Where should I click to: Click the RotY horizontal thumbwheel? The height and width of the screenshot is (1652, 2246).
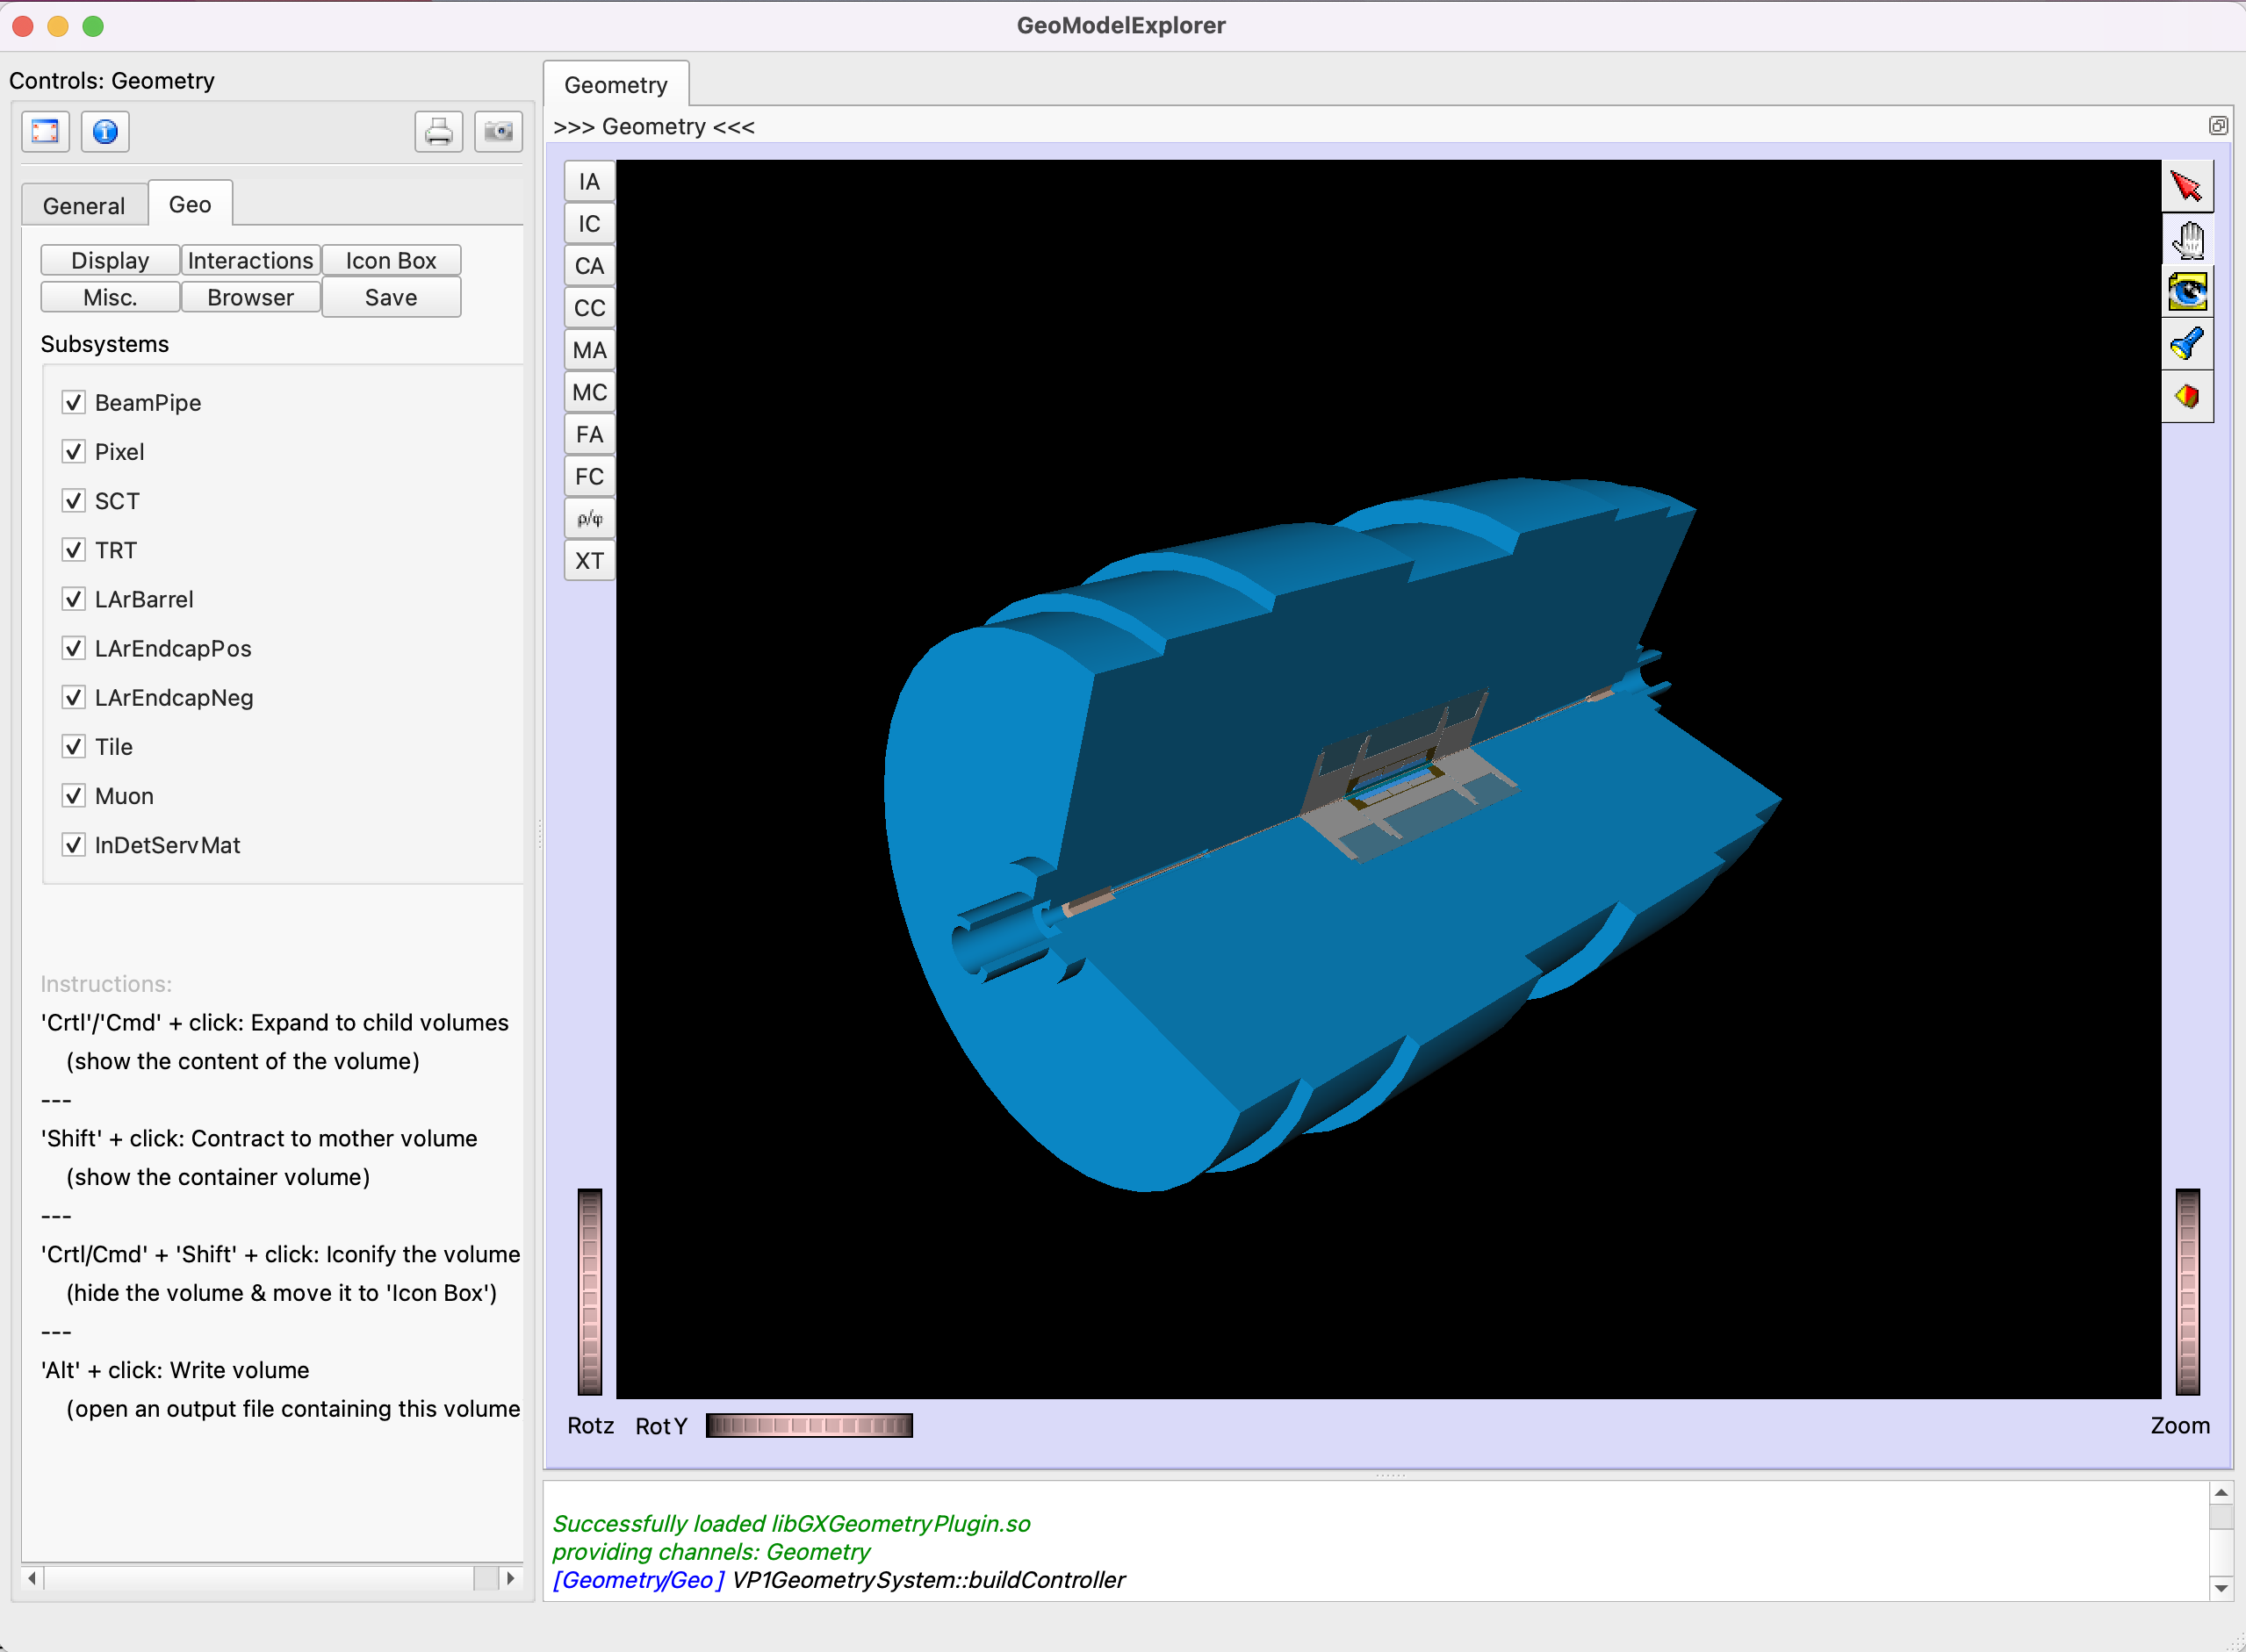click(809, 1425)
